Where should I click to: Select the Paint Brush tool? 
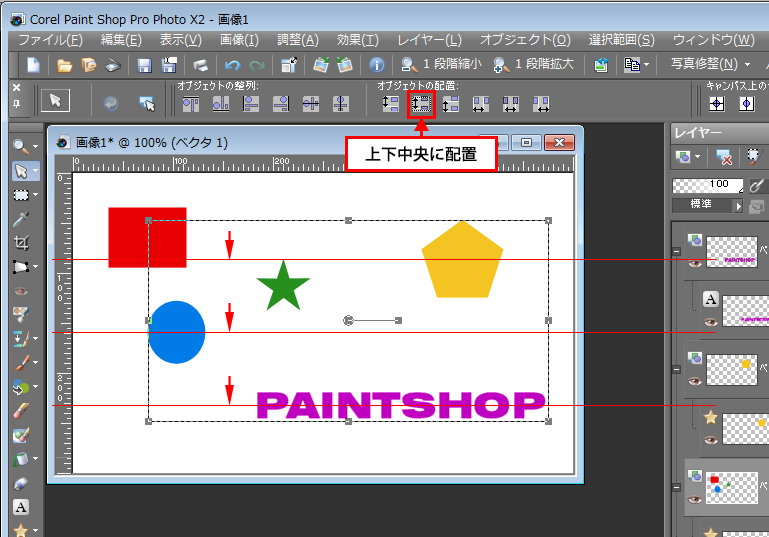[x=21, y=363]
